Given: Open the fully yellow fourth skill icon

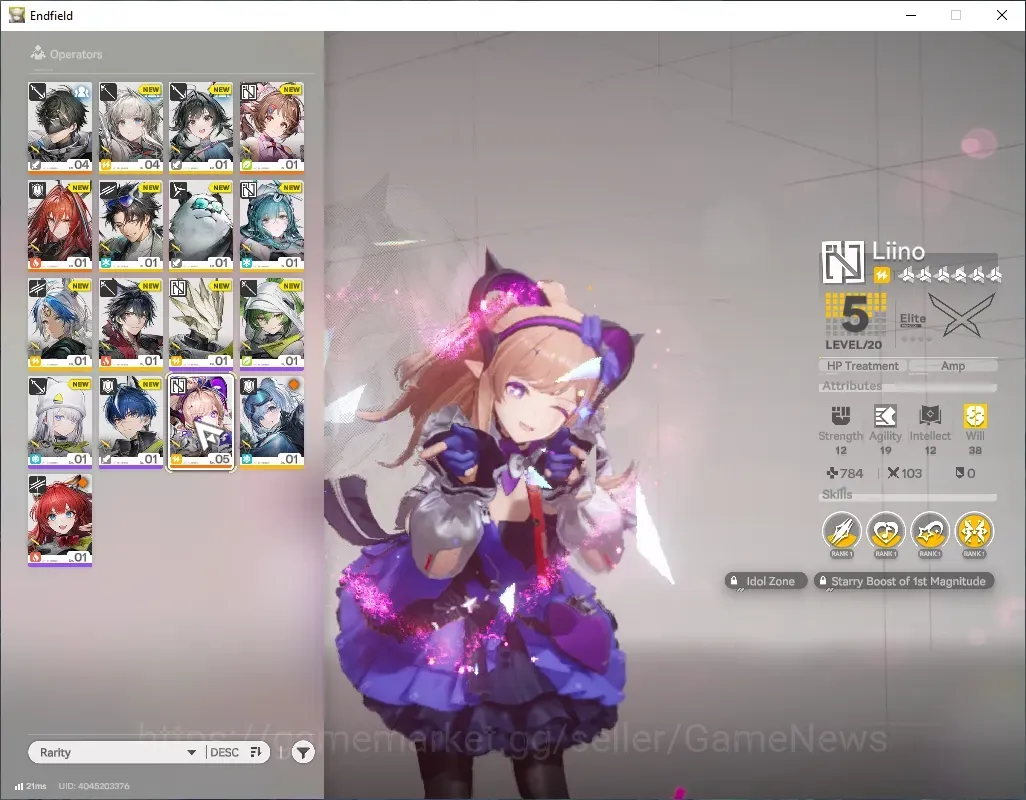Looking at the screenshot, I should [974, 530].
